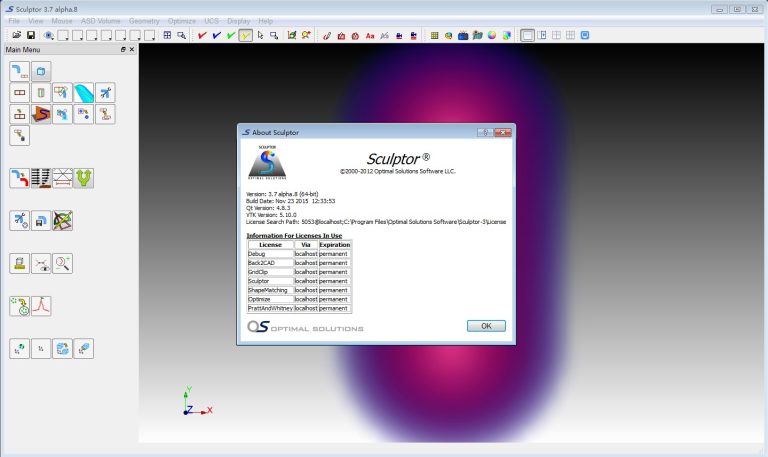
Task: Click the blue cube Main Menu icon
Action: [41, 72]
